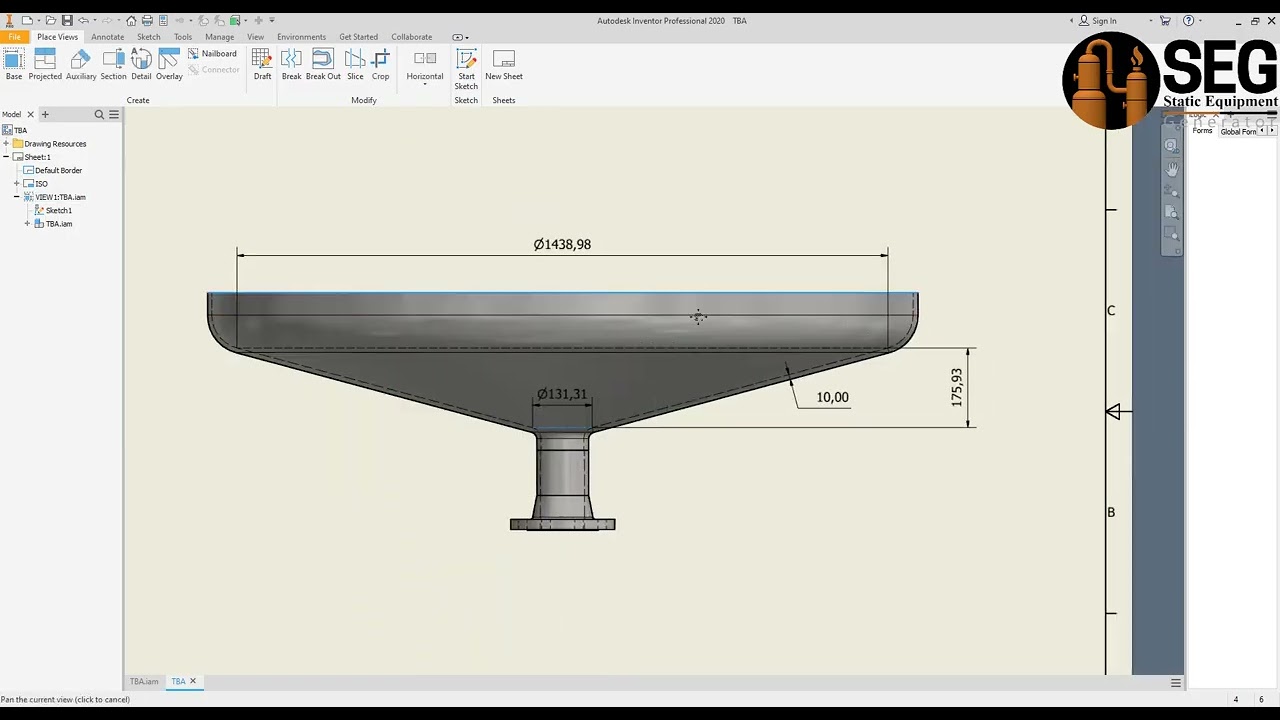
Task: Collapse the VIEW1:TBA.iam node
Action: coord(17,197)
